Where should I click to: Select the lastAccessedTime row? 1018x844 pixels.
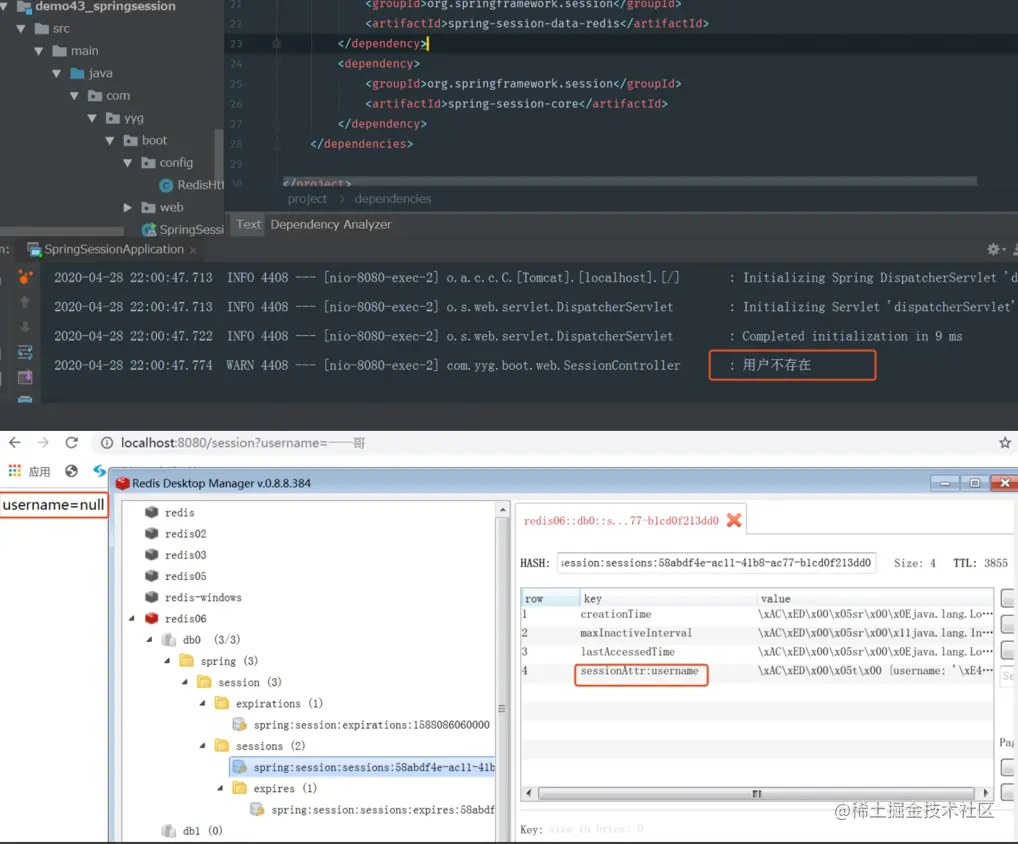pyautogui.click(x=757, y=652)
